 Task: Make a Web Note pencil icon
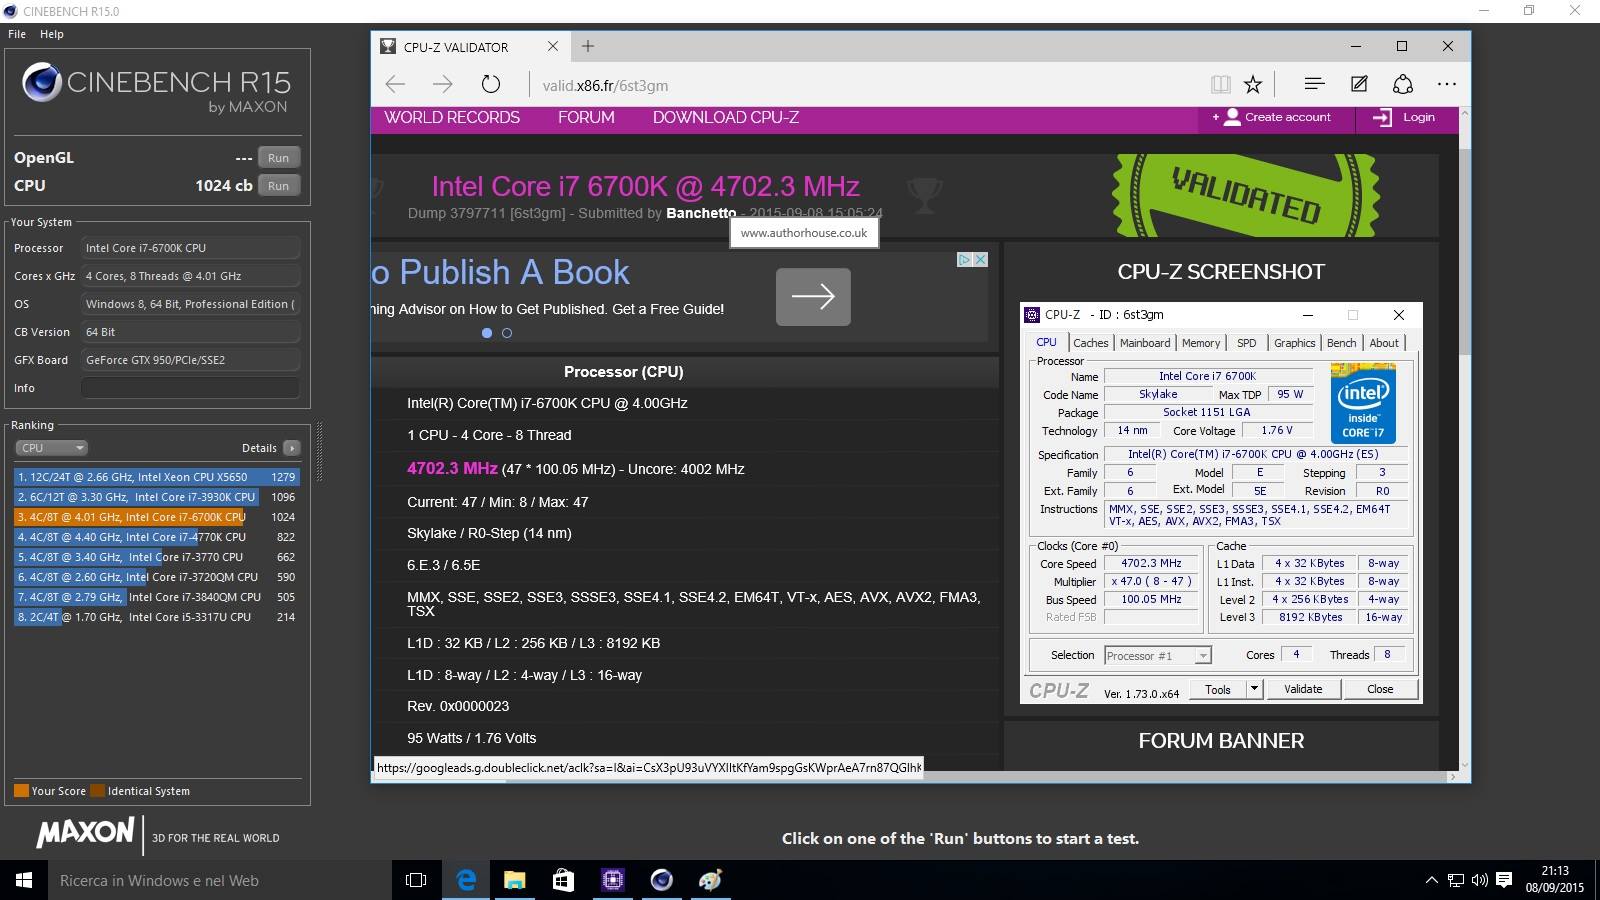tap(1359, 85)
